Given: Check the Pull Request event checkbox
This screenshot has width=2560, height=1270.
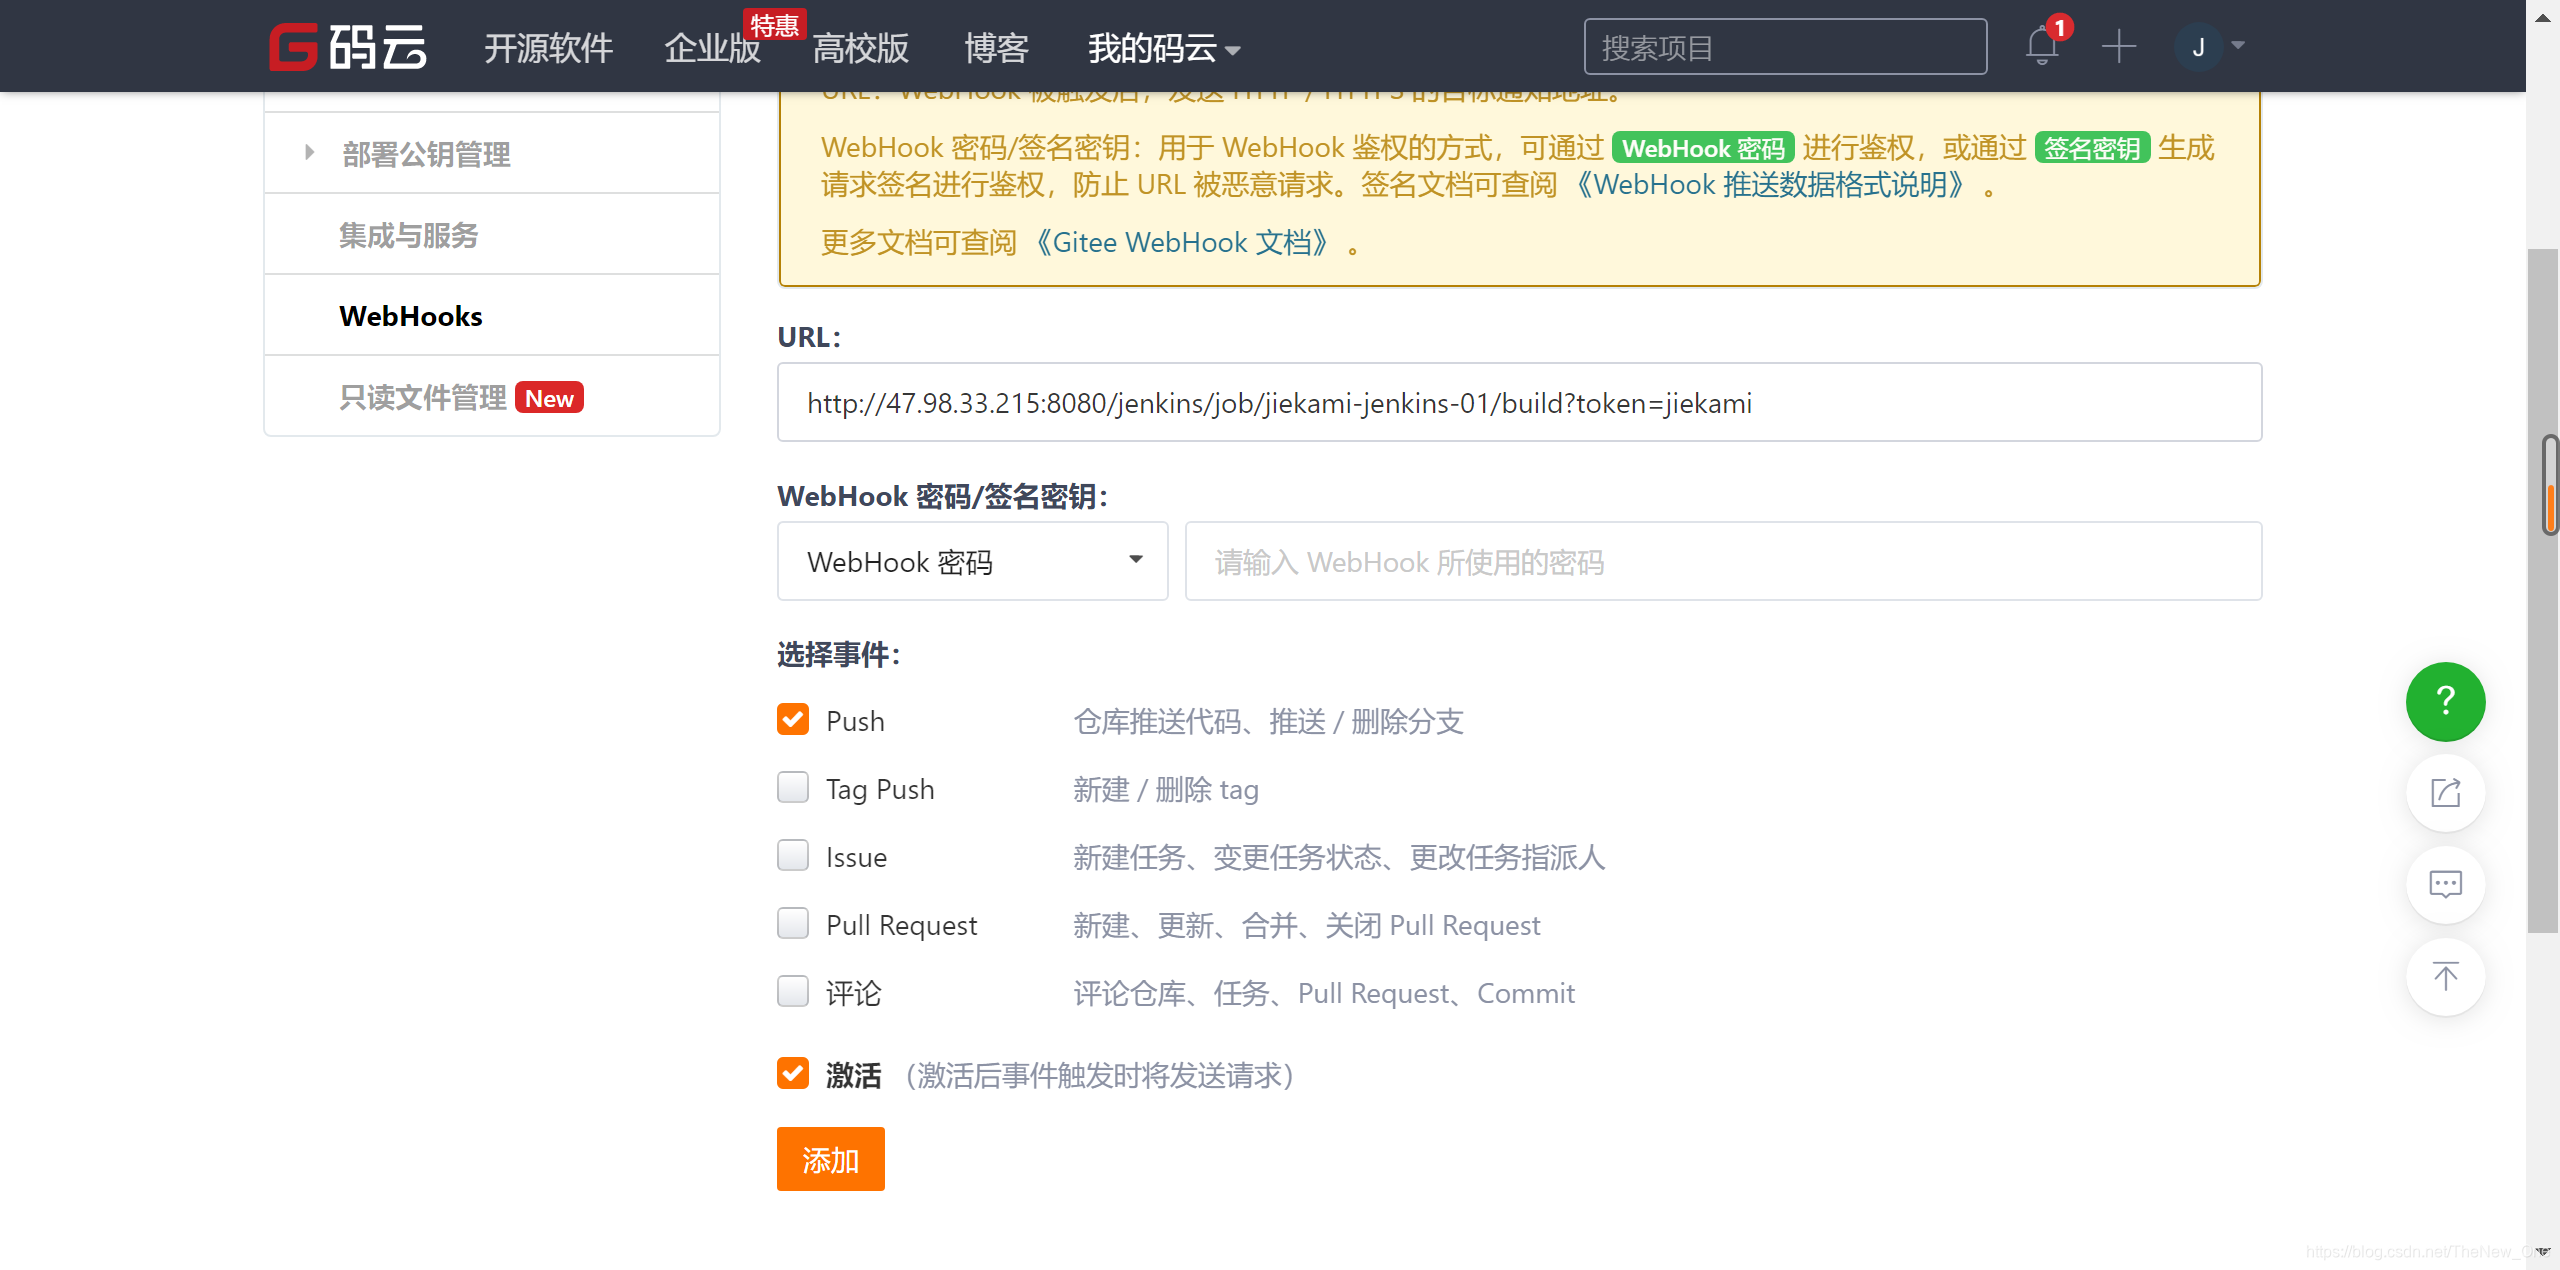Looking at the screenshot, I should click(x=793, y=923).
